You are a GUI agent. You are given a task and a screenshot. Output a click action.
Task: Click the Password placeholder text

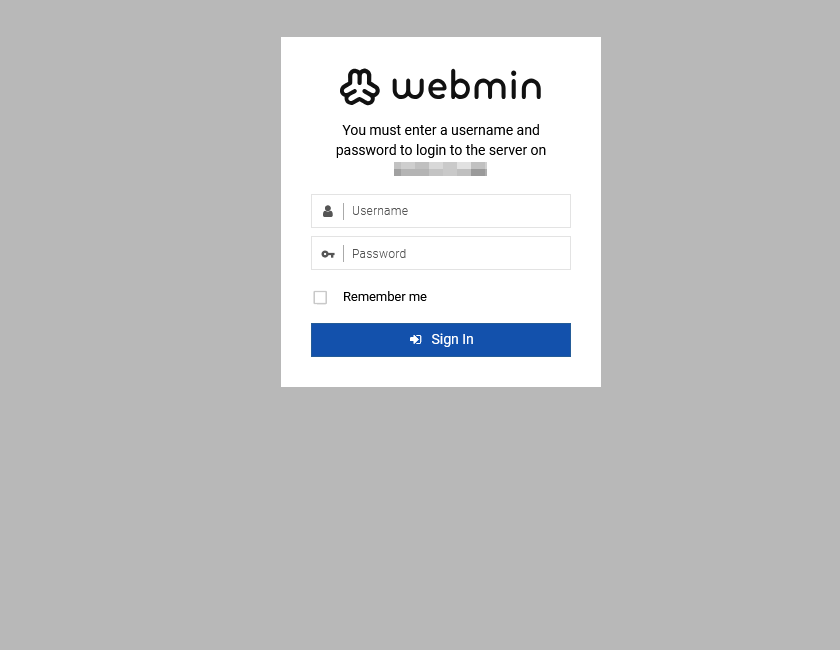[x=379, y=254]
